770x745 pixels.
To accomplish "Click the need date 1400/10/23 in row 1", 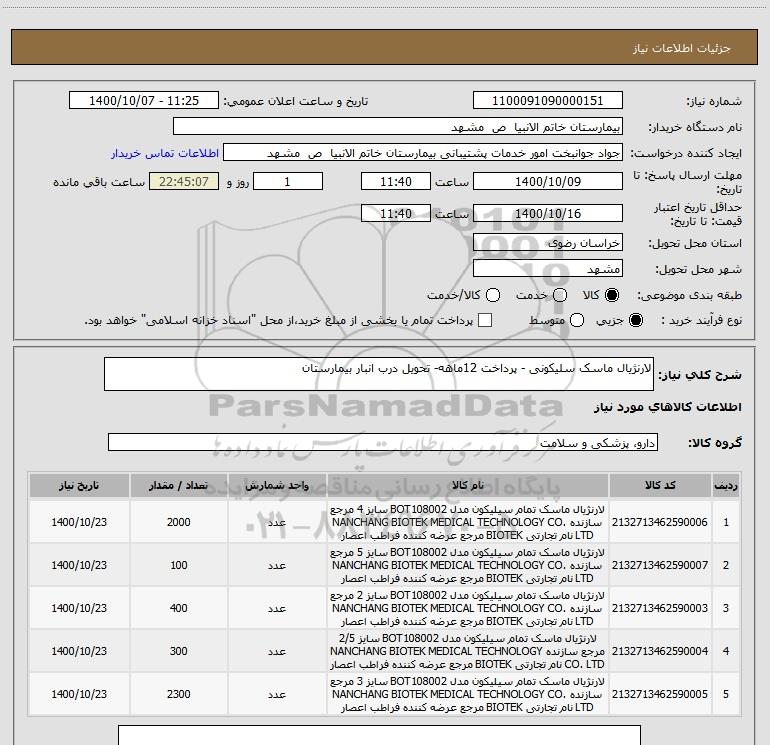I will 79,522.
